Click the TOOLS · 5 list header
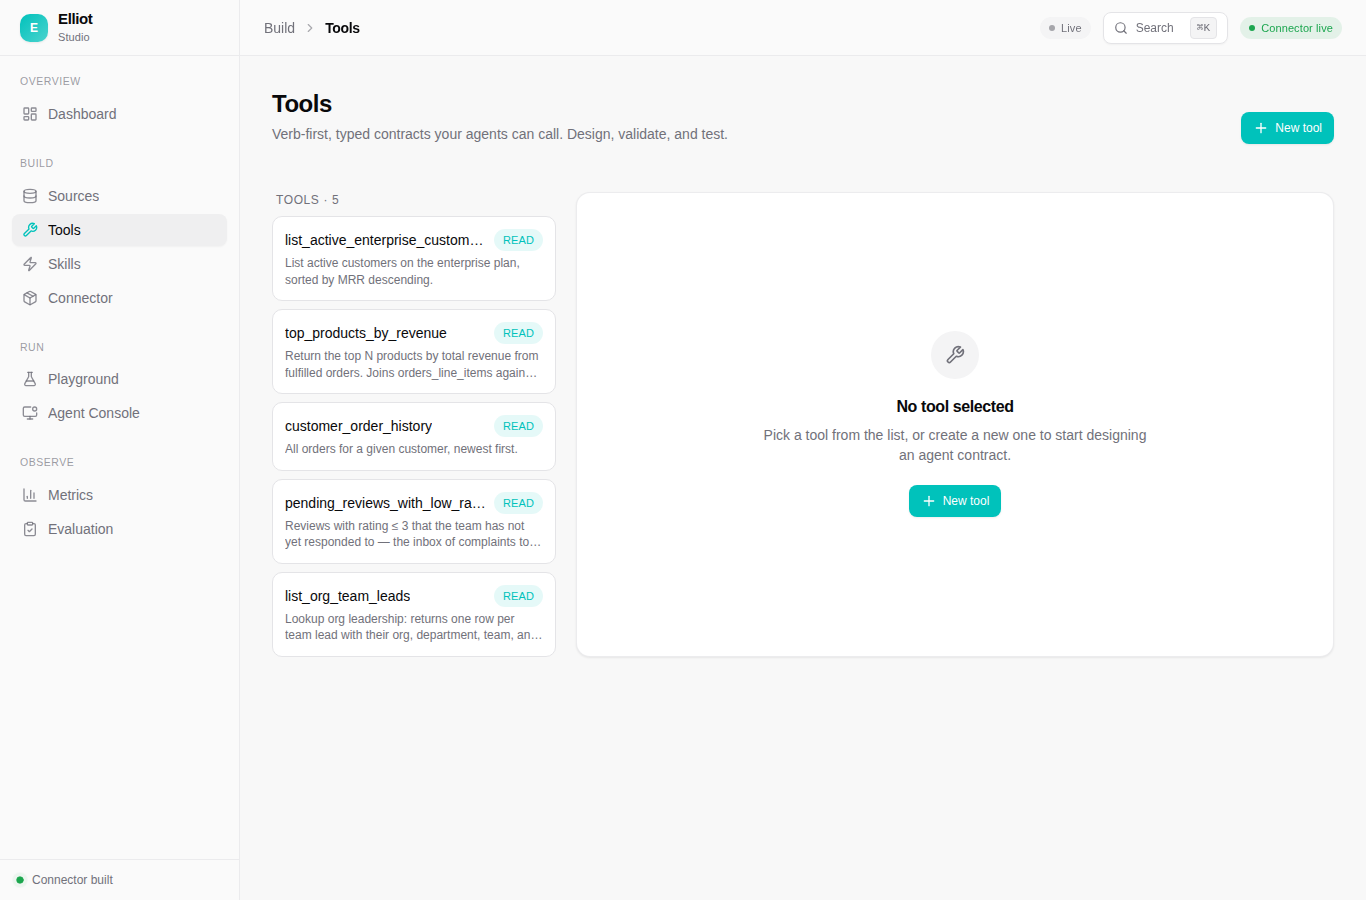The width and height of the screenshot is (1366, 900). [x=307, y=200]
